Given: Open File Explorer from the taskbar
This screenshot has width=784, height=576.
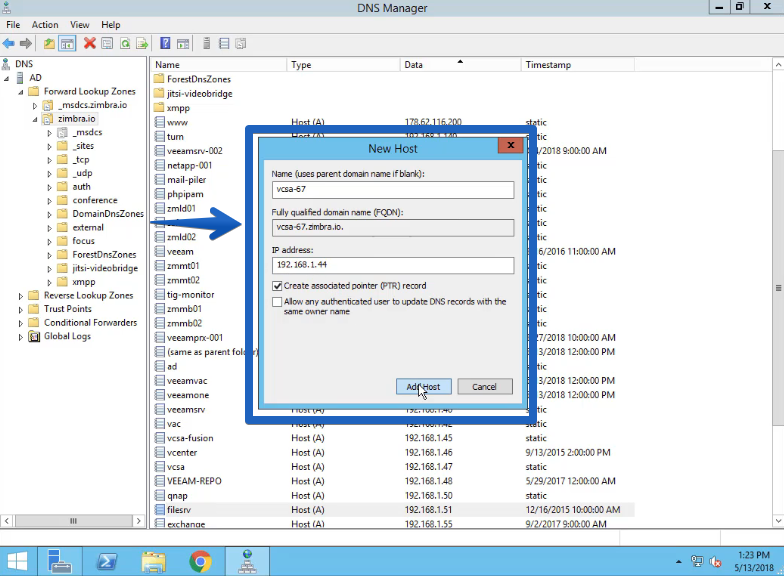Looking at the screenshot, I should 153,561.
